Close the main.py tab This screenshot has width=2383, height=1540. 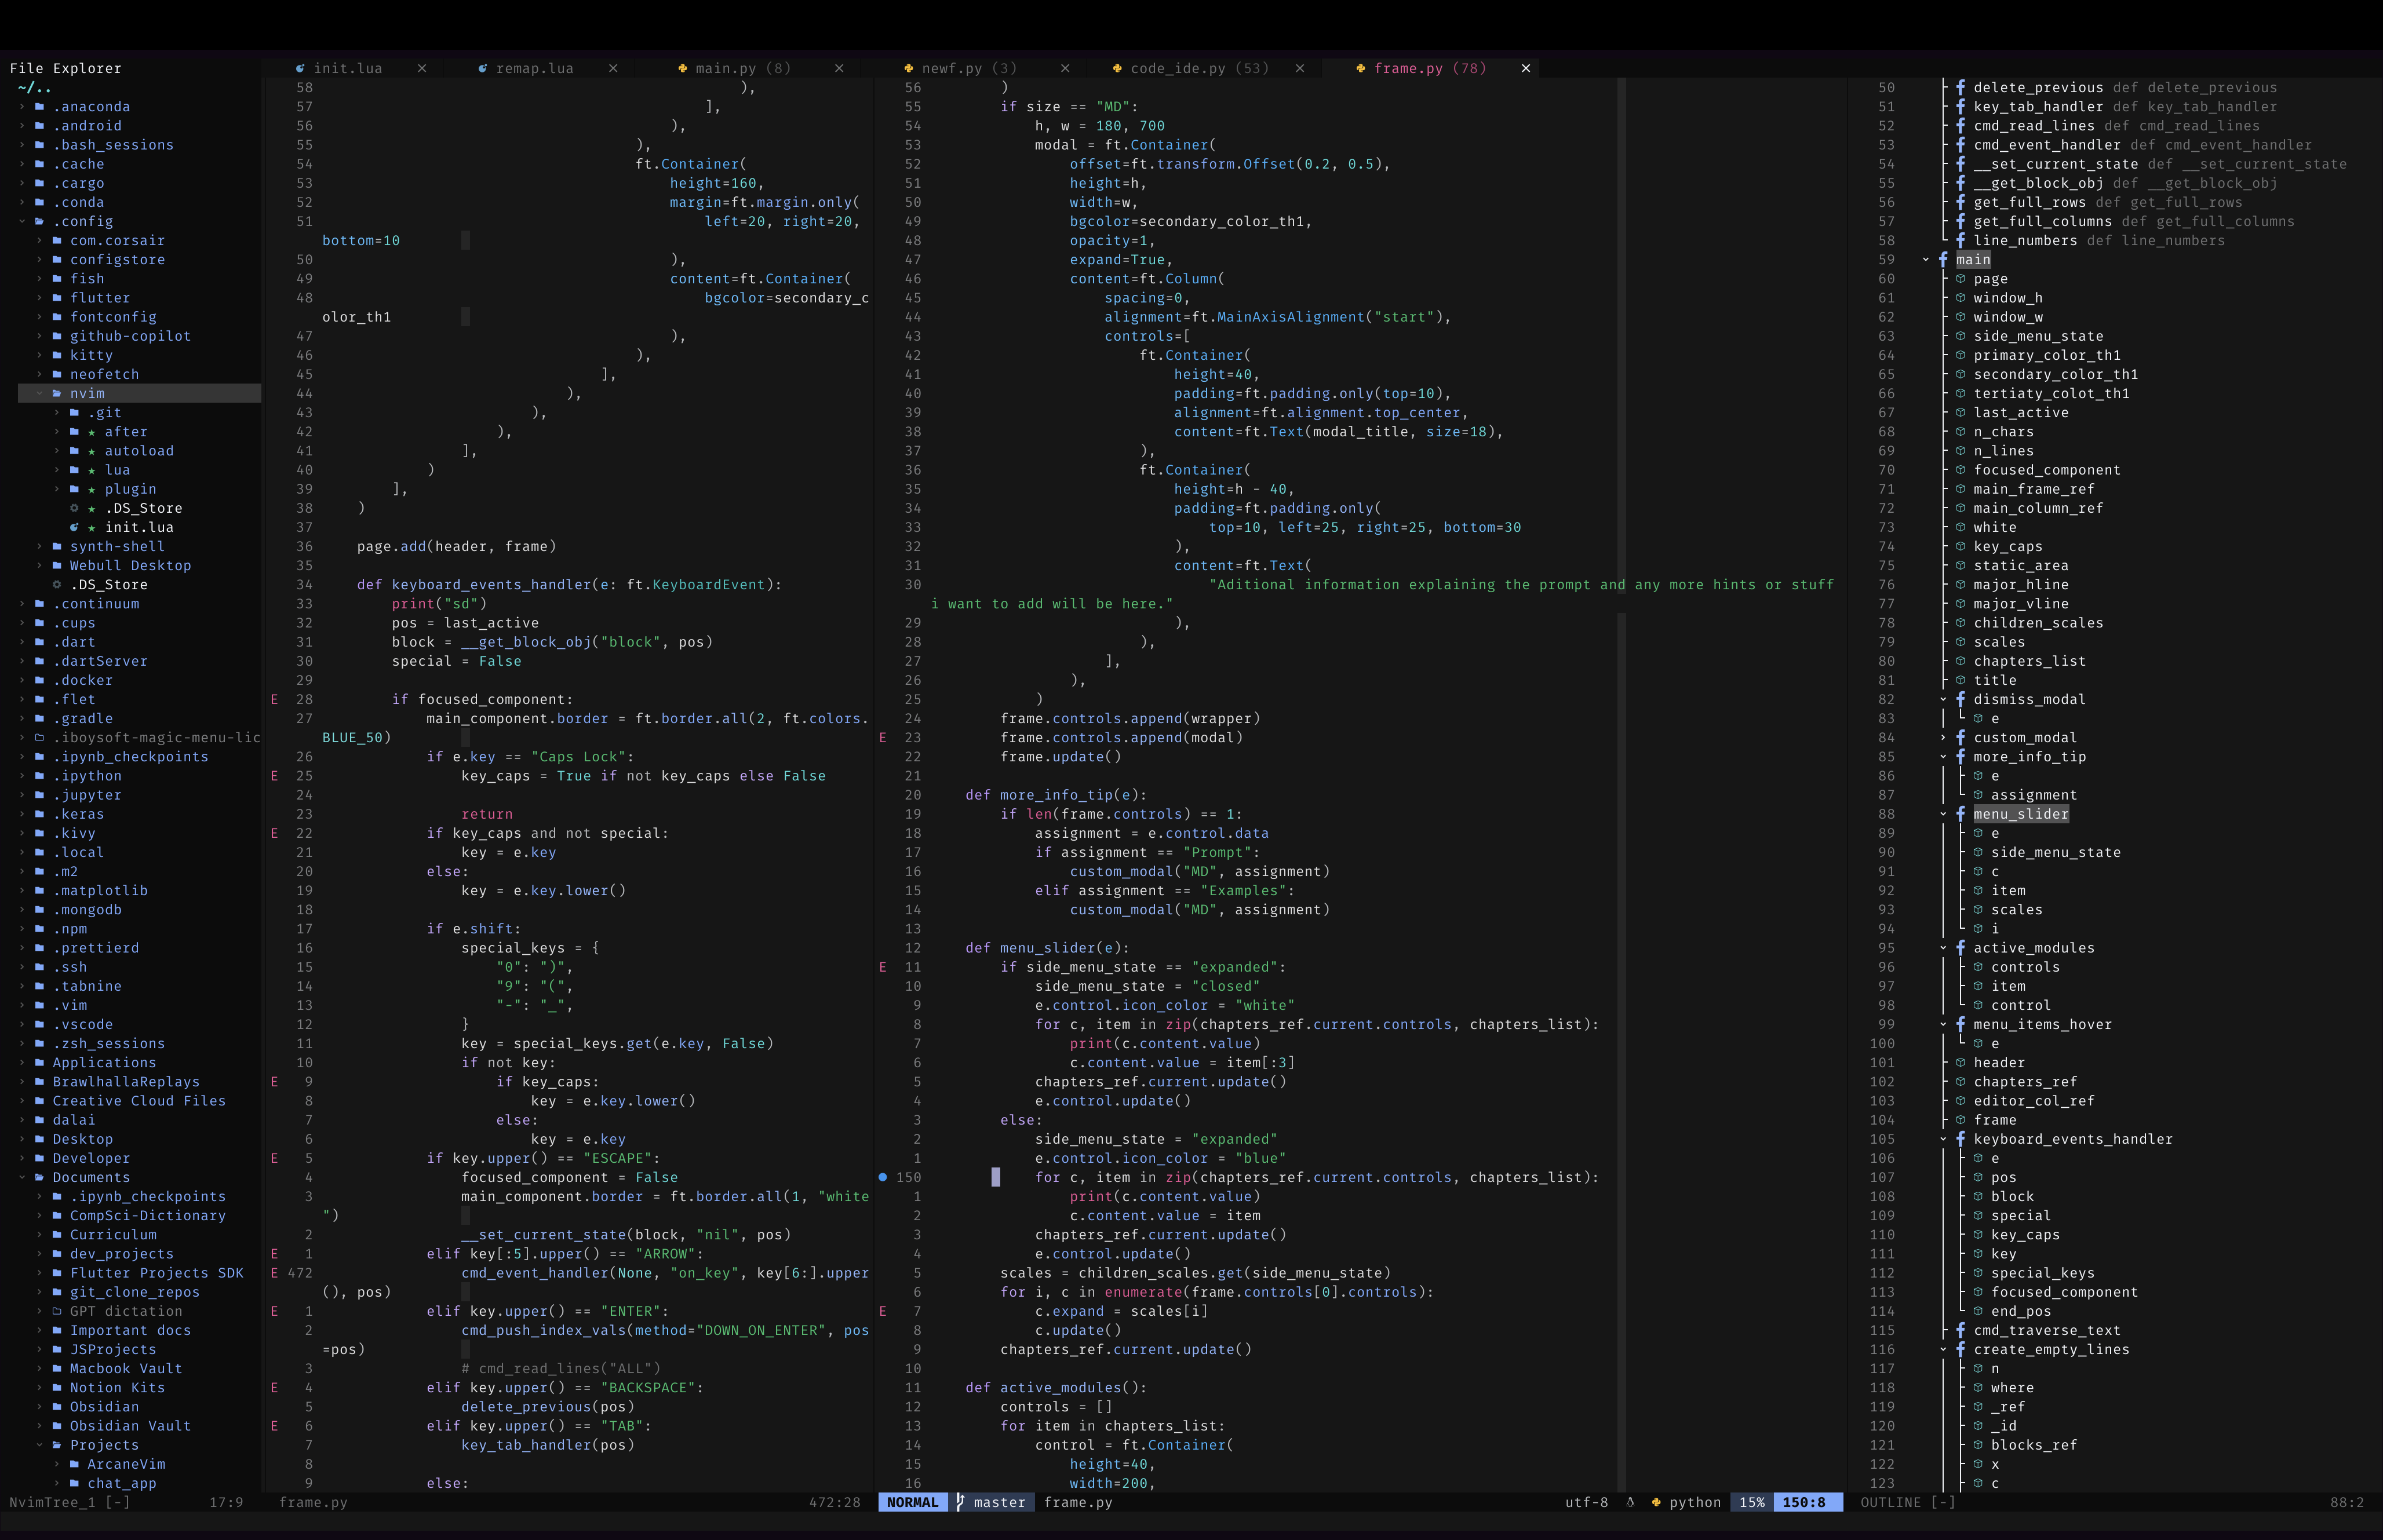tap(839, 68)
